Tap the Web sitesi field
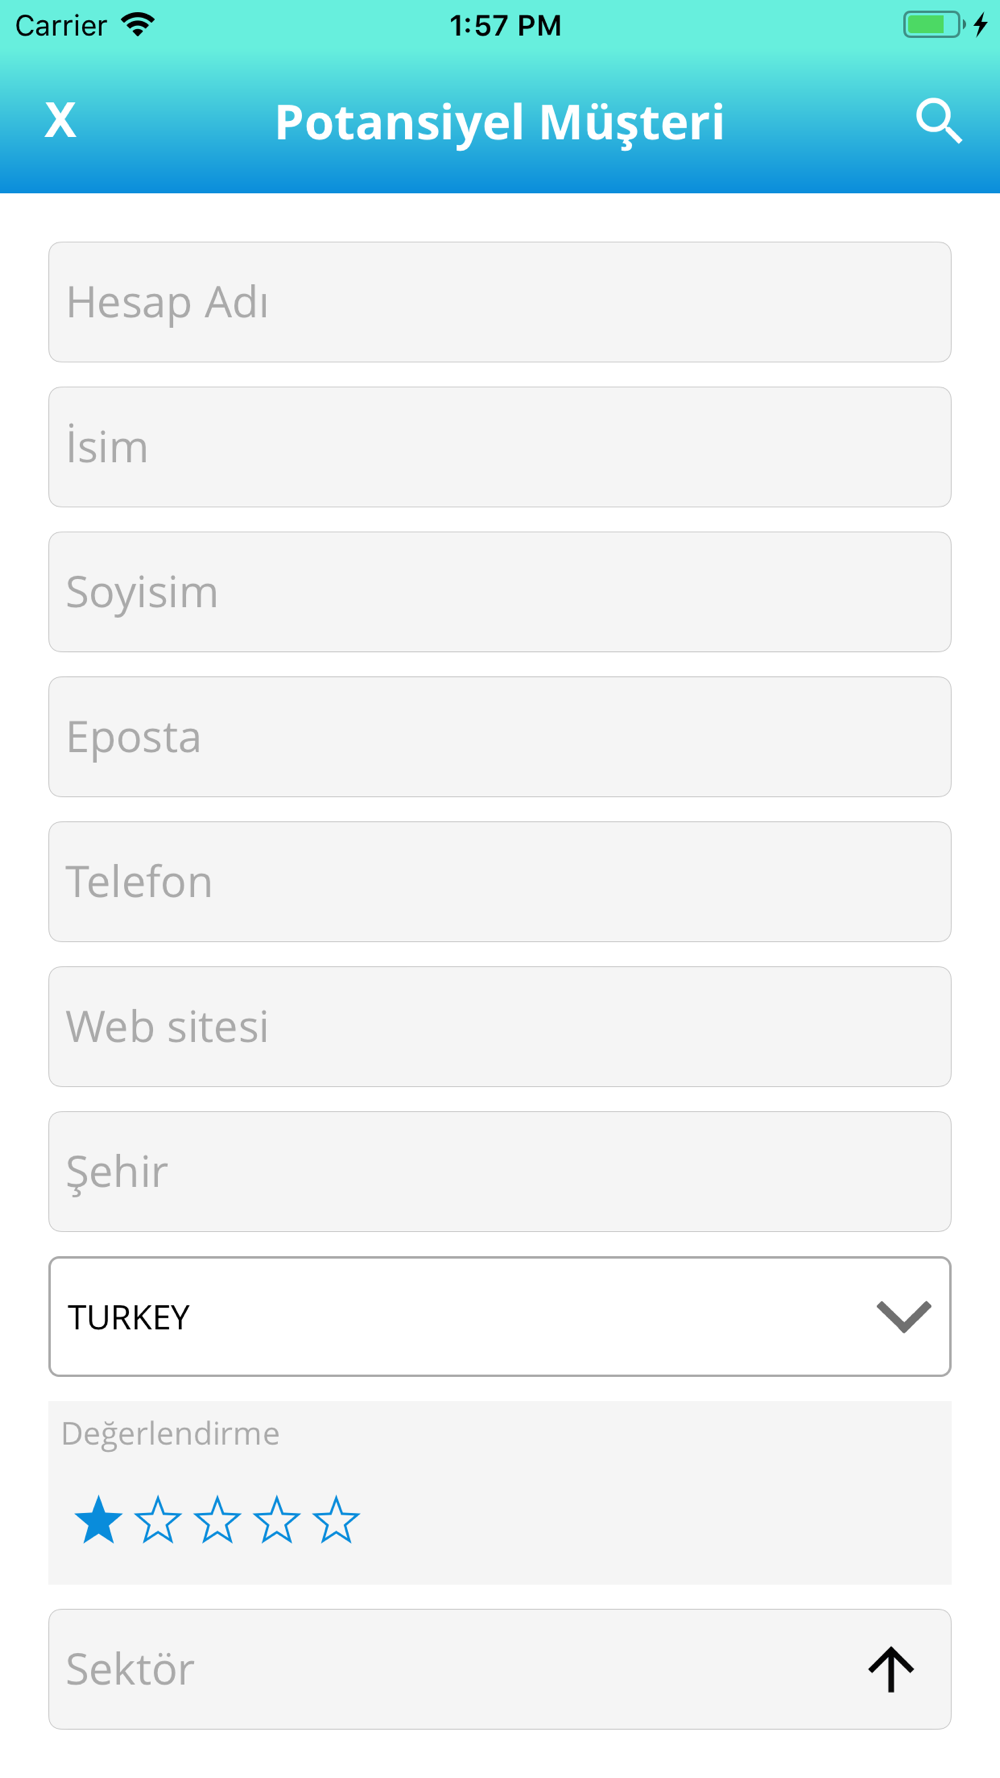Viewport: 1000px width, 1778px height. point(500,1027)
